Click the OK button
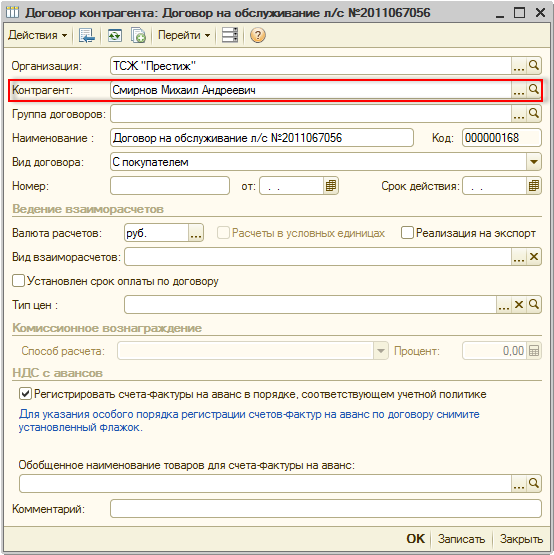The width and height of the screenshot is (554, 555). tap(415, 539)
